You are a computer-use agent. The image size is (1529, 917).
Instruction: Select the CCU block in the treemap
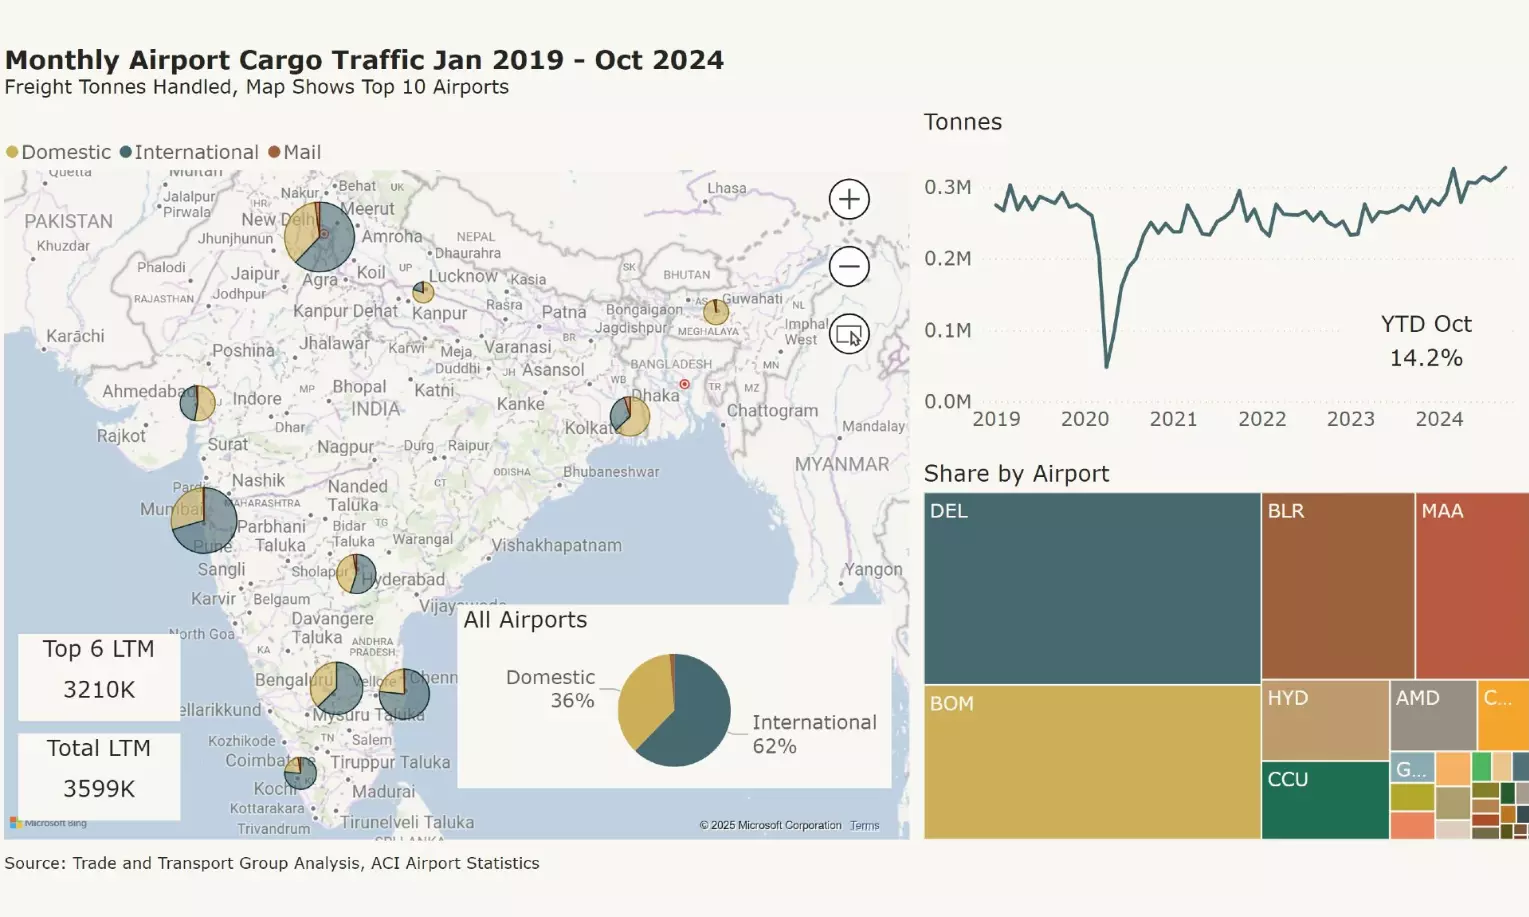(1325, 800)
